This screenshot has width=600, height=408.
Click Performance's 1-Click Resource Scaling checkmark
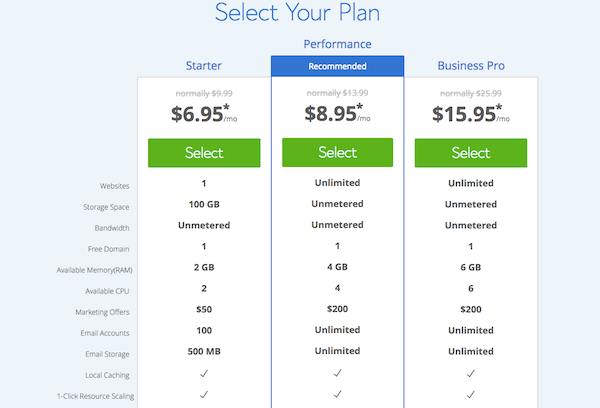coord(337,396)
